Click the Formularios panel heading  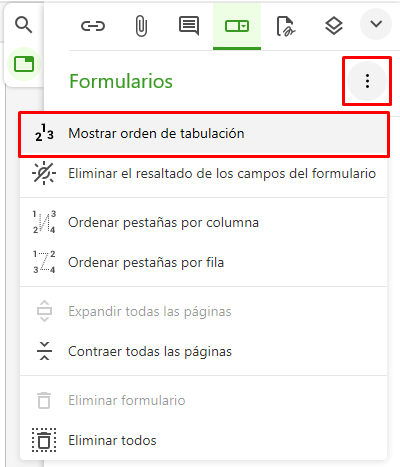(121, 81)
